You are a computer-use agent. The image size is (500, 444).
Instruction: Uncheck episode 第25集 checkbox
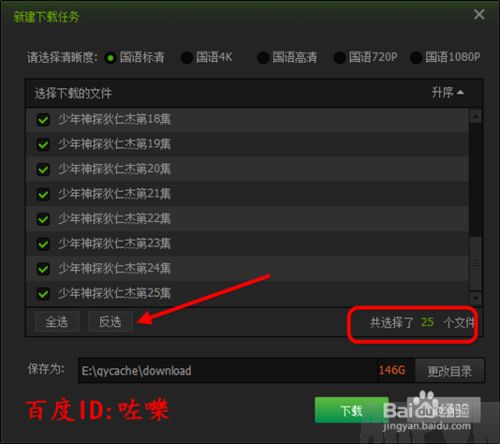(43, 294)
